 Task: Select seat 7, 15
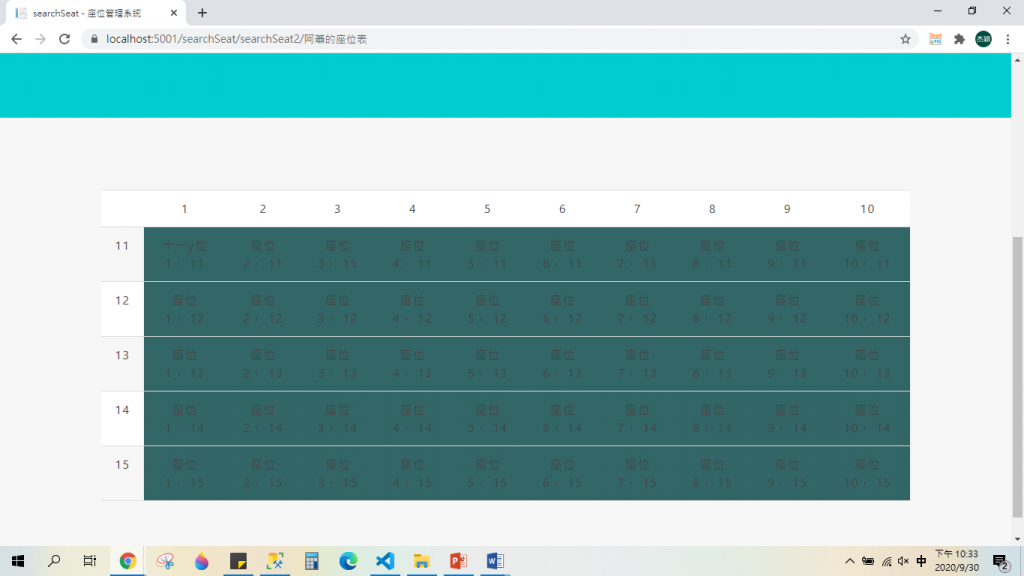[x=637, y=474]
